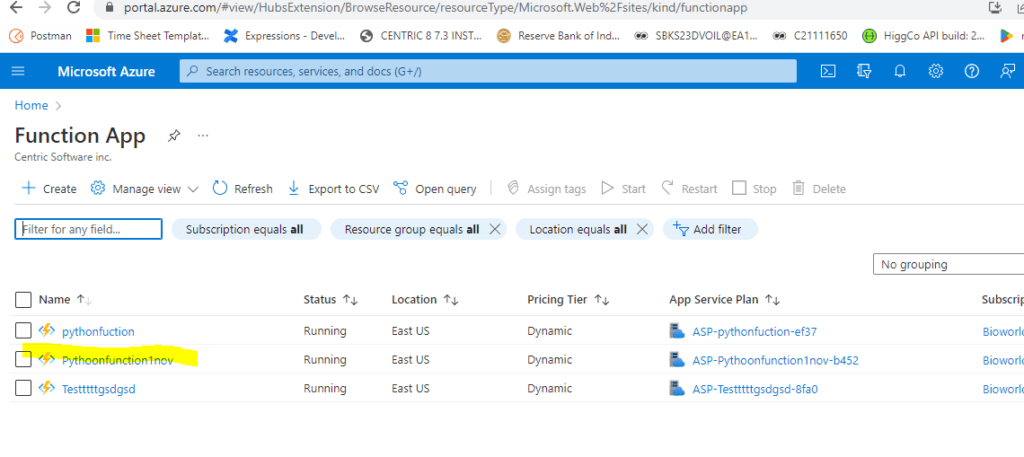This screenshot has height=457, width=1024.
Task: Open the Testttttgsdgsd function app link
Action: pyautogui.click(x=99, y=389)
